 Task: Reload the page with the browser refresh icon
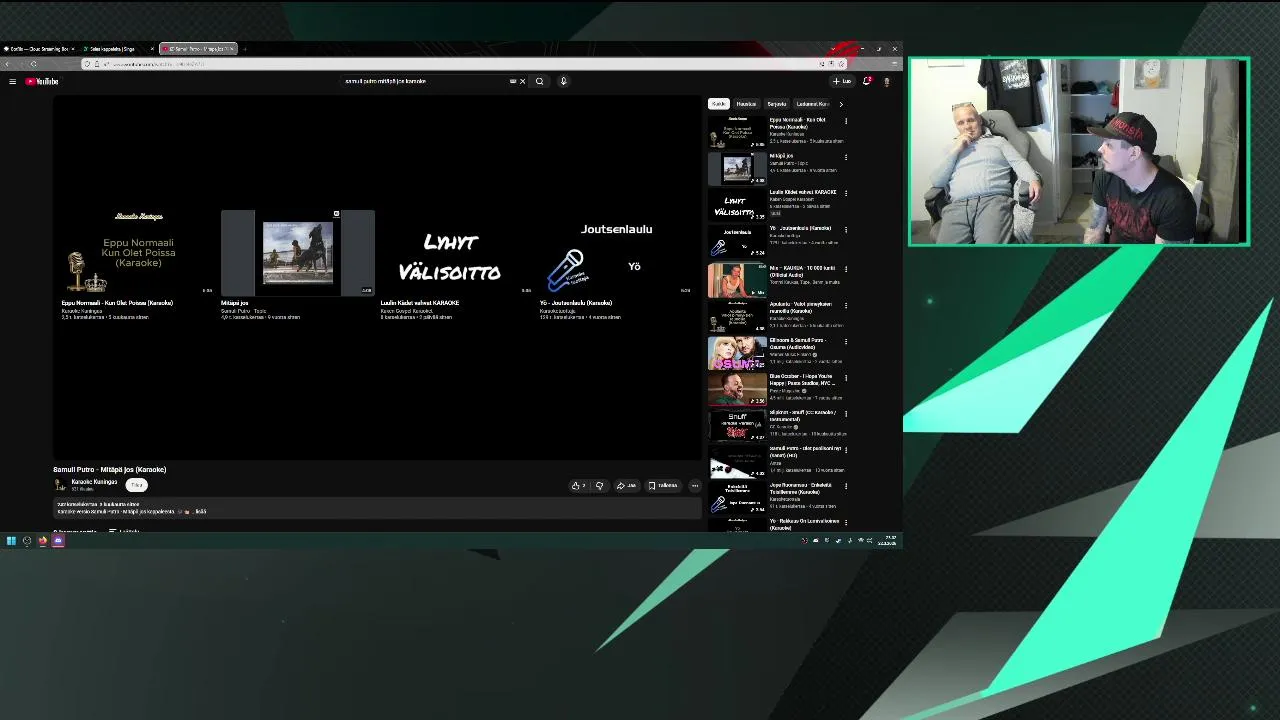pos(34,64)
